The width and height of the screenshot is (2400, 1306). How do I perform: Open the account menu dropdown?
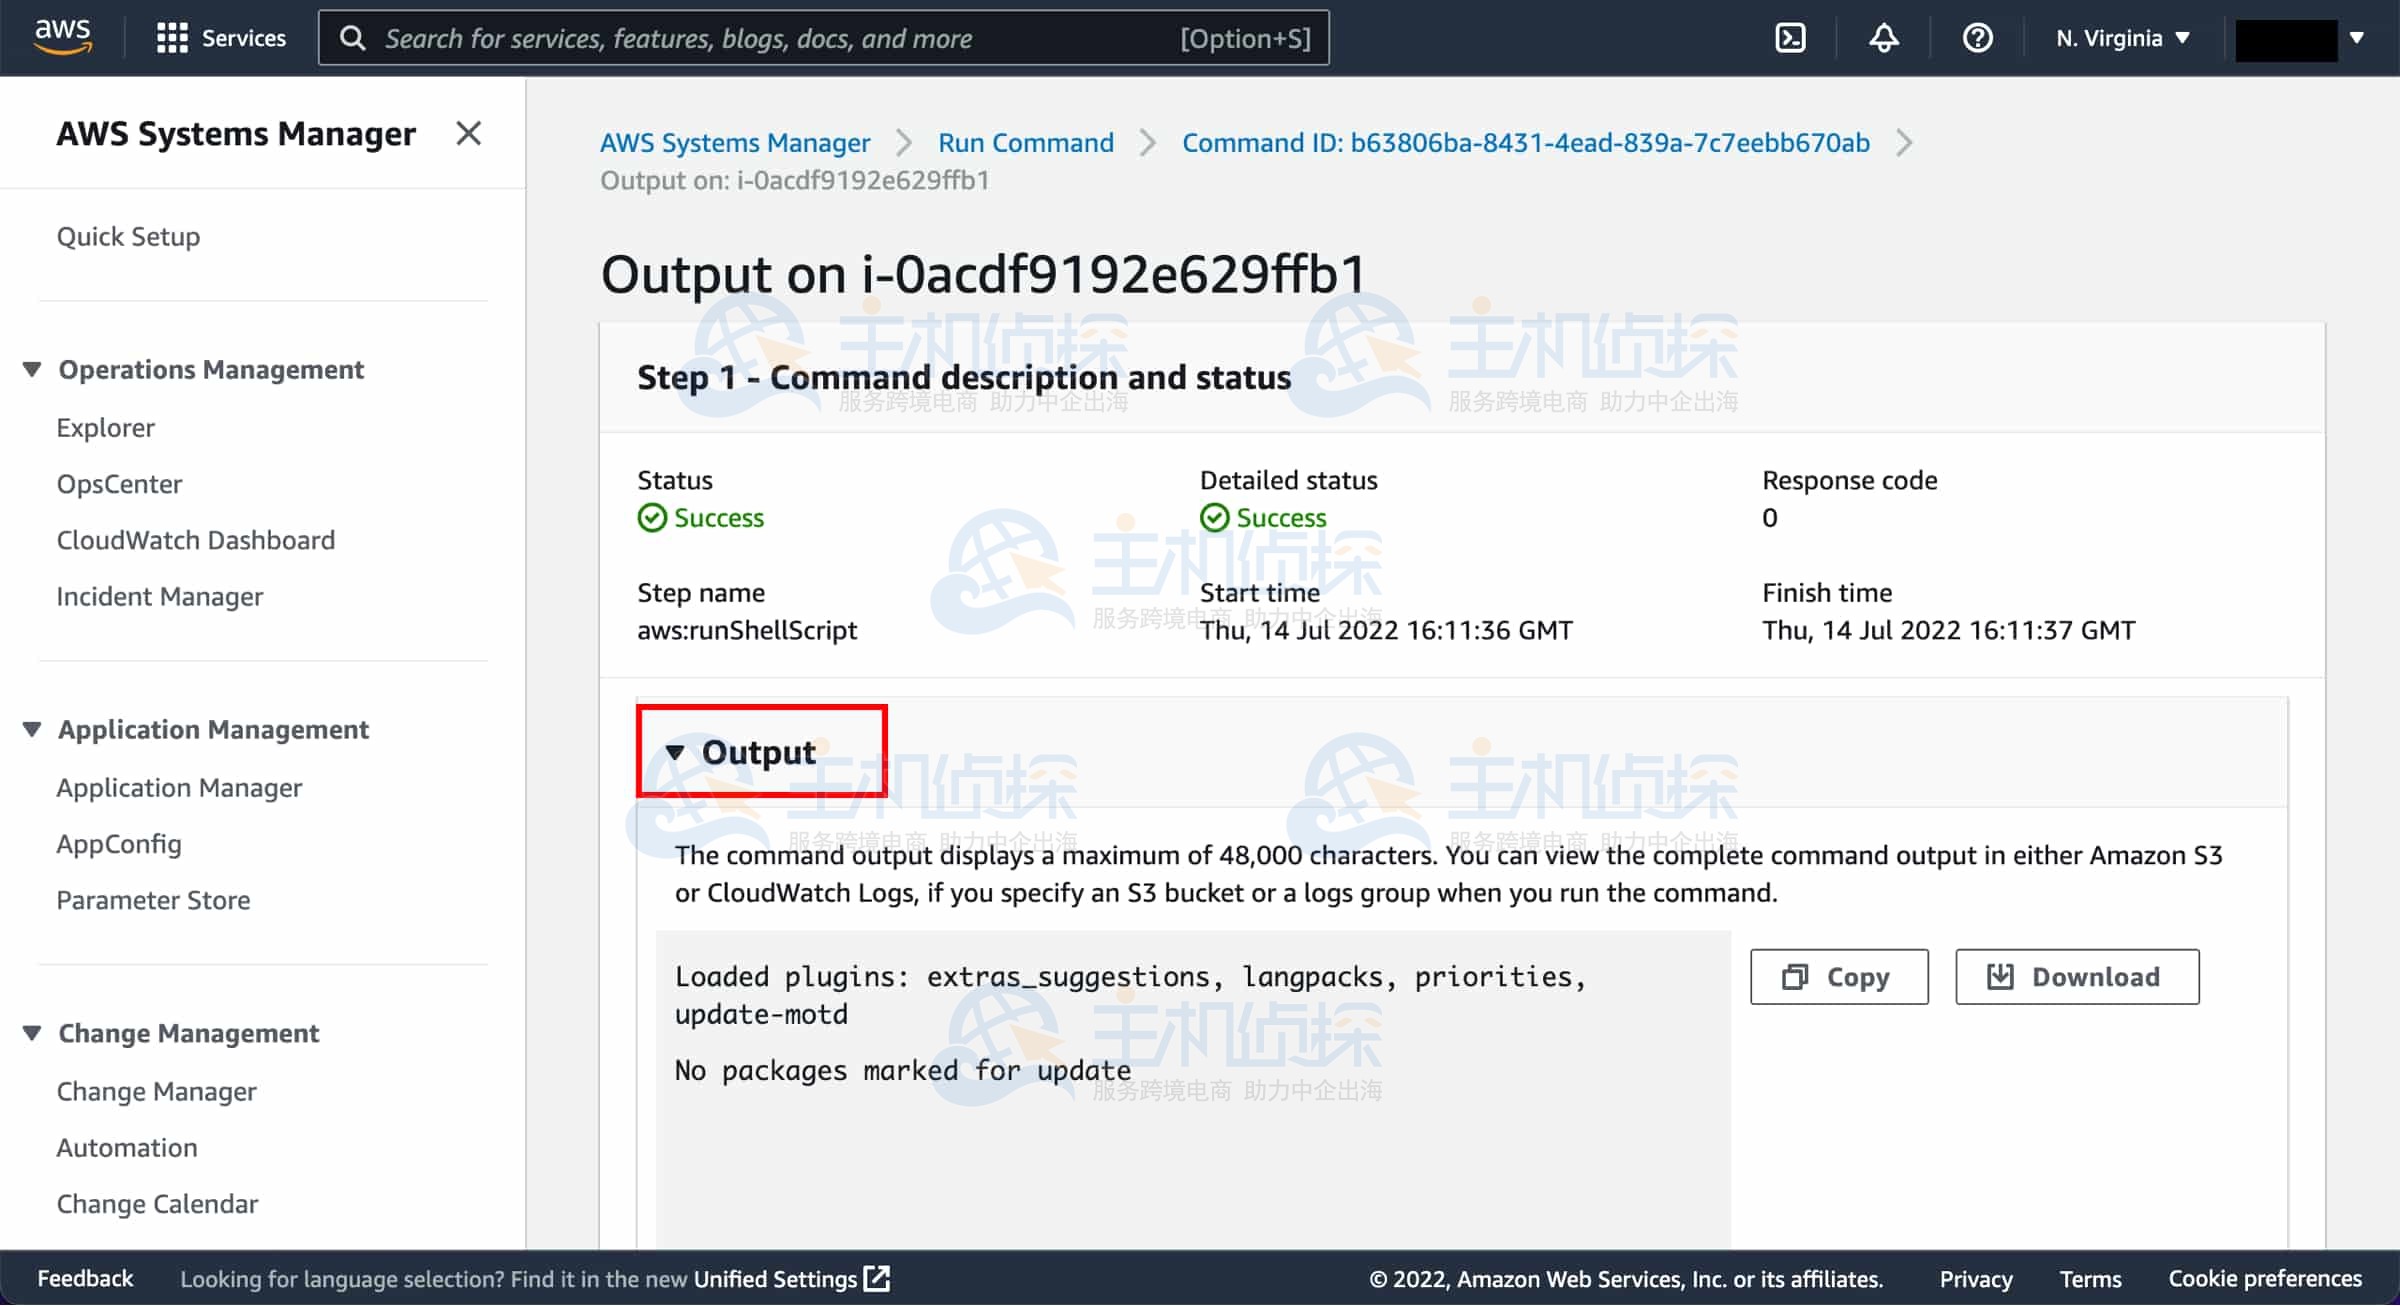coord(2300,39)
